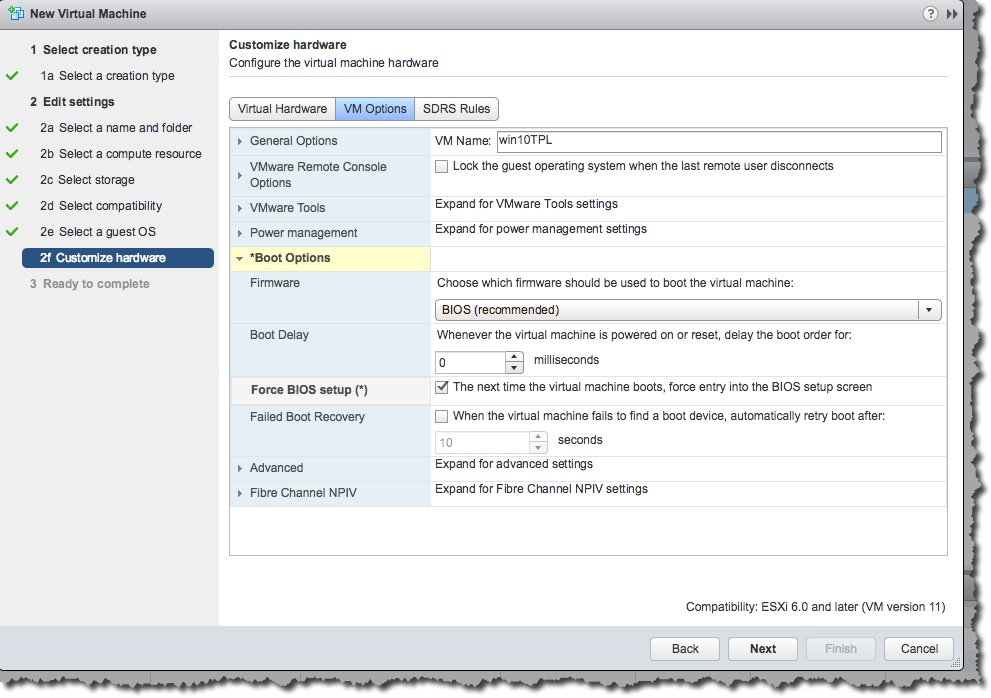Go to step 2c Select storage
Viewport: 991px width, 698px height.
tap(96, 180)
